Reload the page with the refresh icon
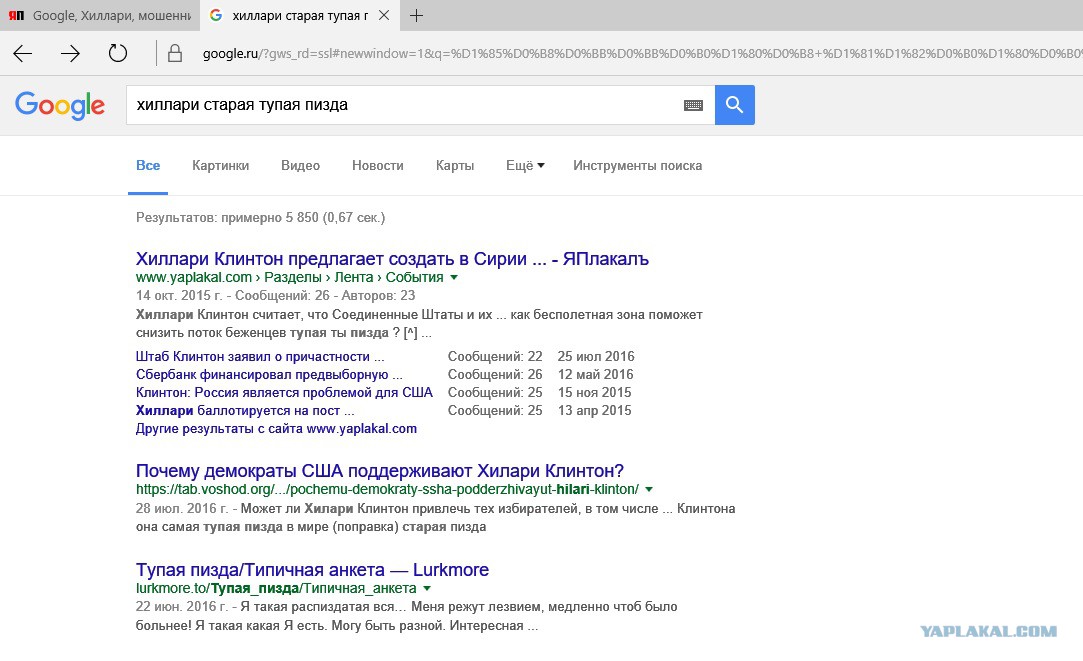 pos(118,53)
